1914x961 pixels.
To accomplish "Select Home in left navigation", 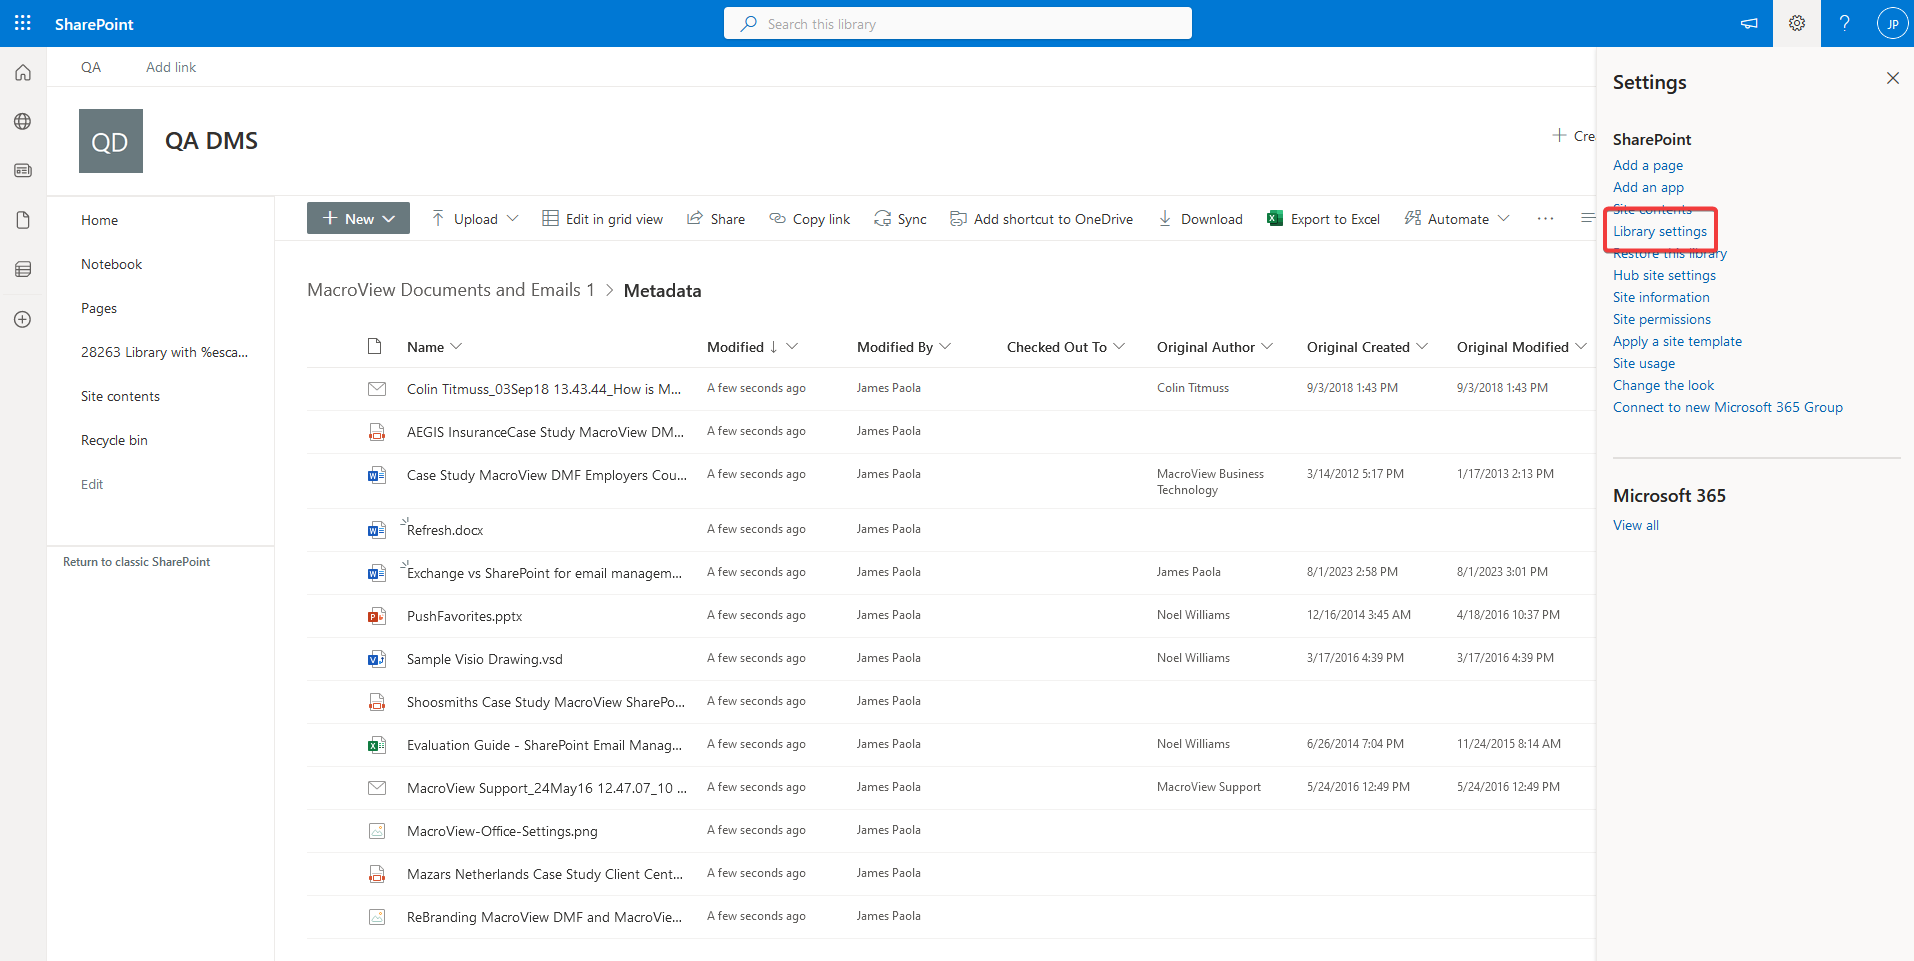I will 99,220.
